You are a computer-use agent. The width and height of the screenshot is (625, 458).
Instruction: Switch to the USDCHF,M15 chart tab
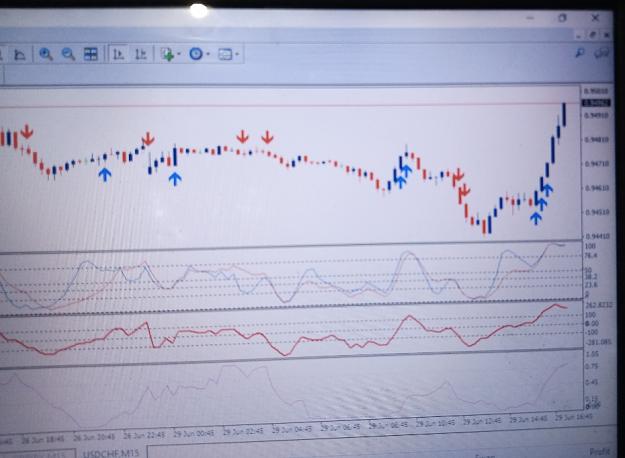[x=111, y=453]
